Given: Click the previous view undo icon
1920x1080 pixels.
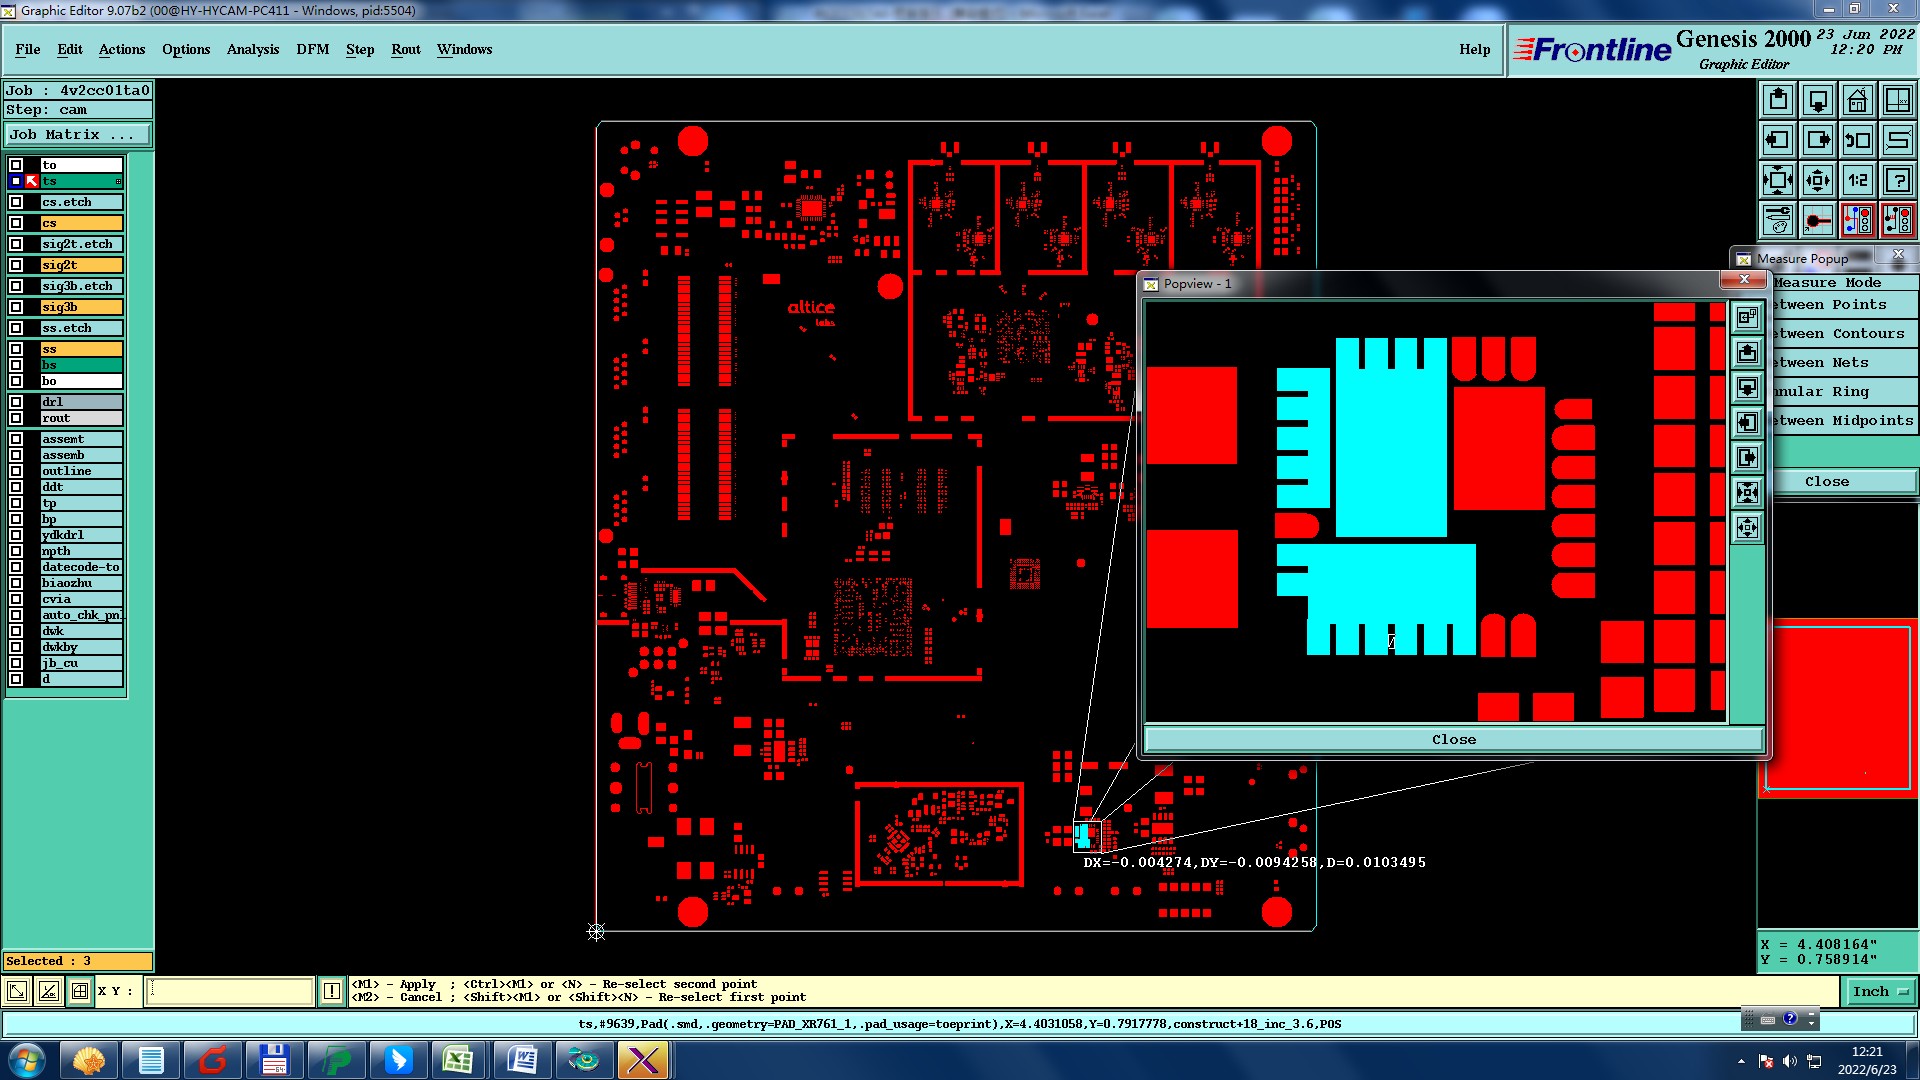Looking at the screenshot, I should pos(1857,140).
